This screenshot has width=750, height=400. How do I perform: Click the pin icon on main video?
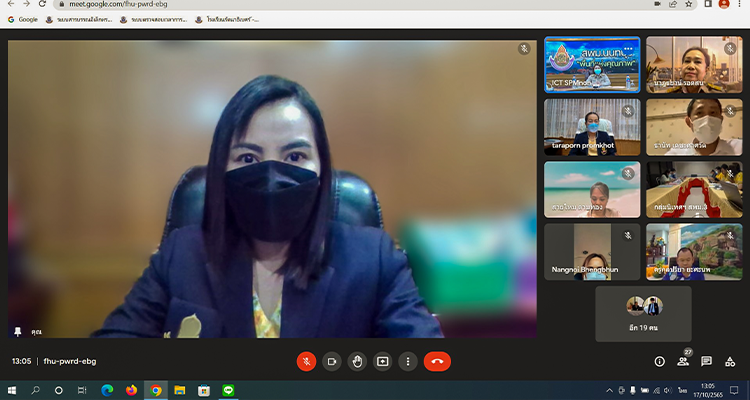(18, 332)
